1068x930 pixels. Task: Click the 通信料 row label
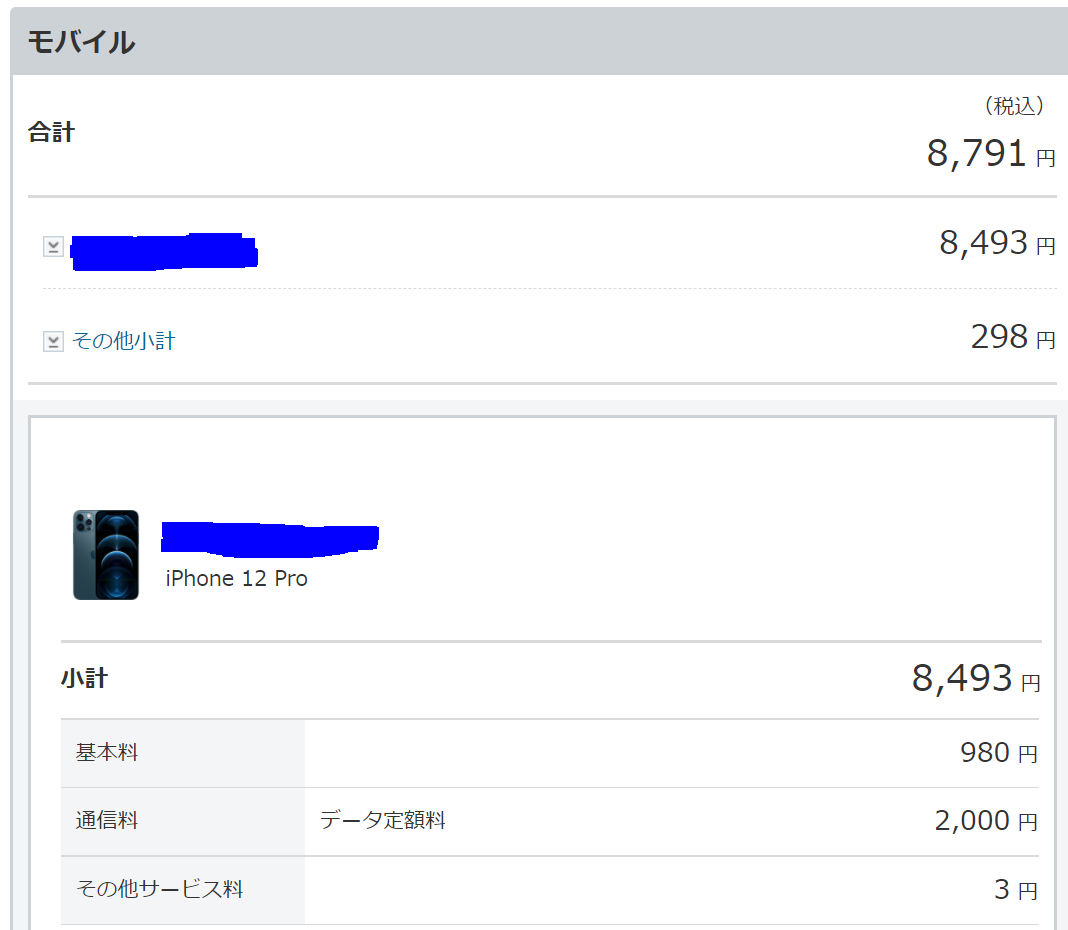click(107, 820)
